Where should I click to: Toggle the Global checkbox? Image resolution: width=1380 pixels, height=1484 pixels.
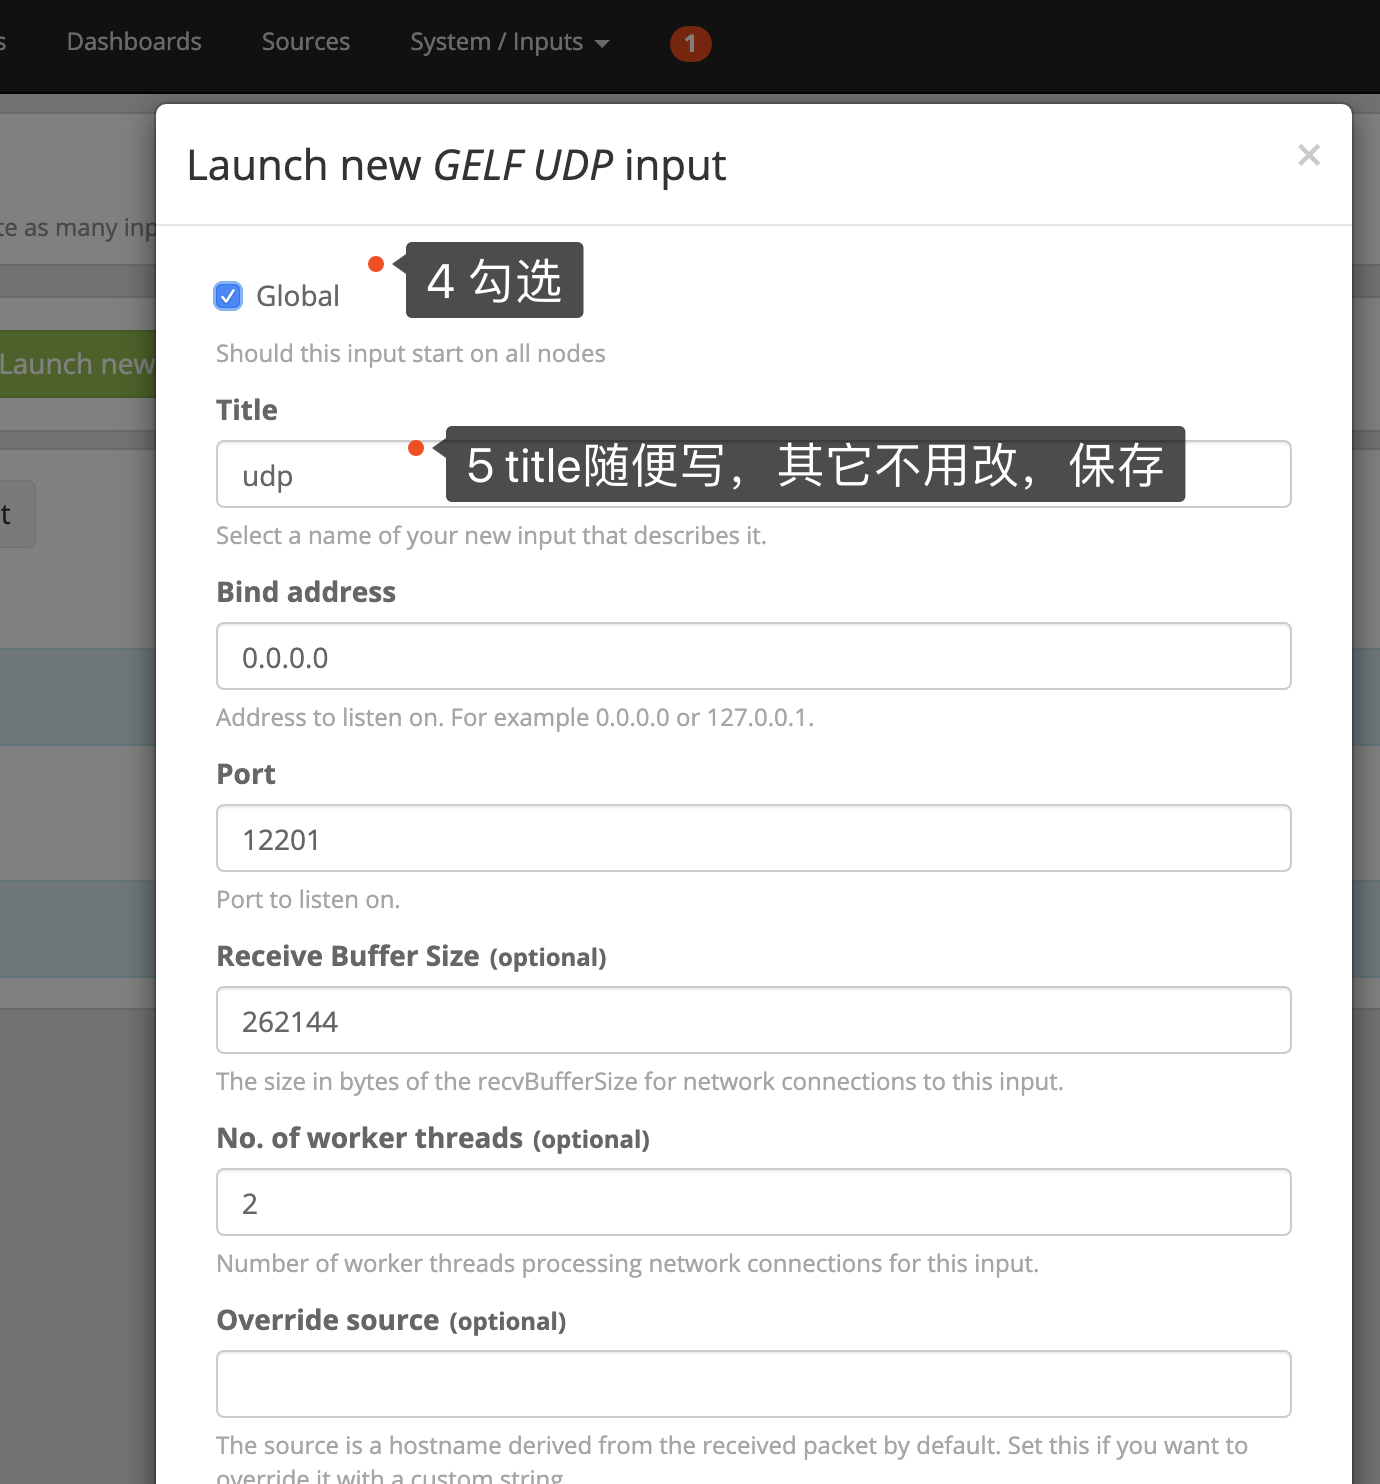click(x=228, y=296)
